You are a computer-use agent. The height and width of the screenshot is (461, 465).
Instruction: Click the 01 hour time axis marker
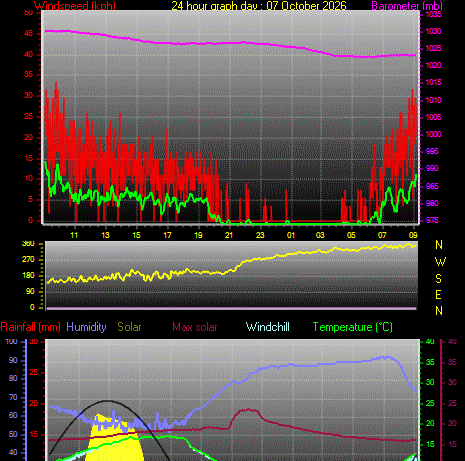point(291,235)
